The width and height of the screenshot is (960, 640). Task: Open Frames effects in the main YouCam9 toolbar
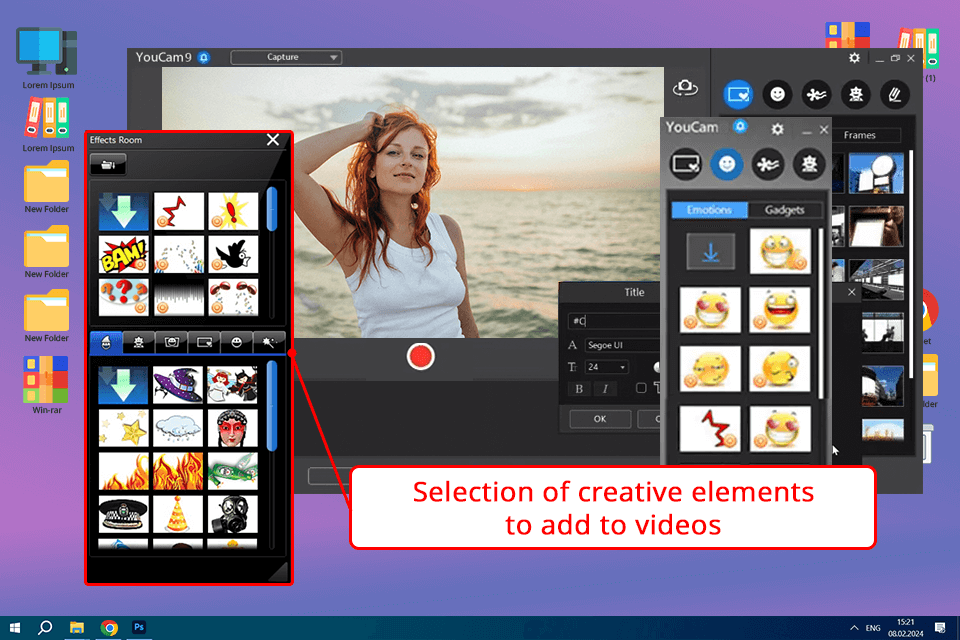pyautogui.click(x=738, y=94)
